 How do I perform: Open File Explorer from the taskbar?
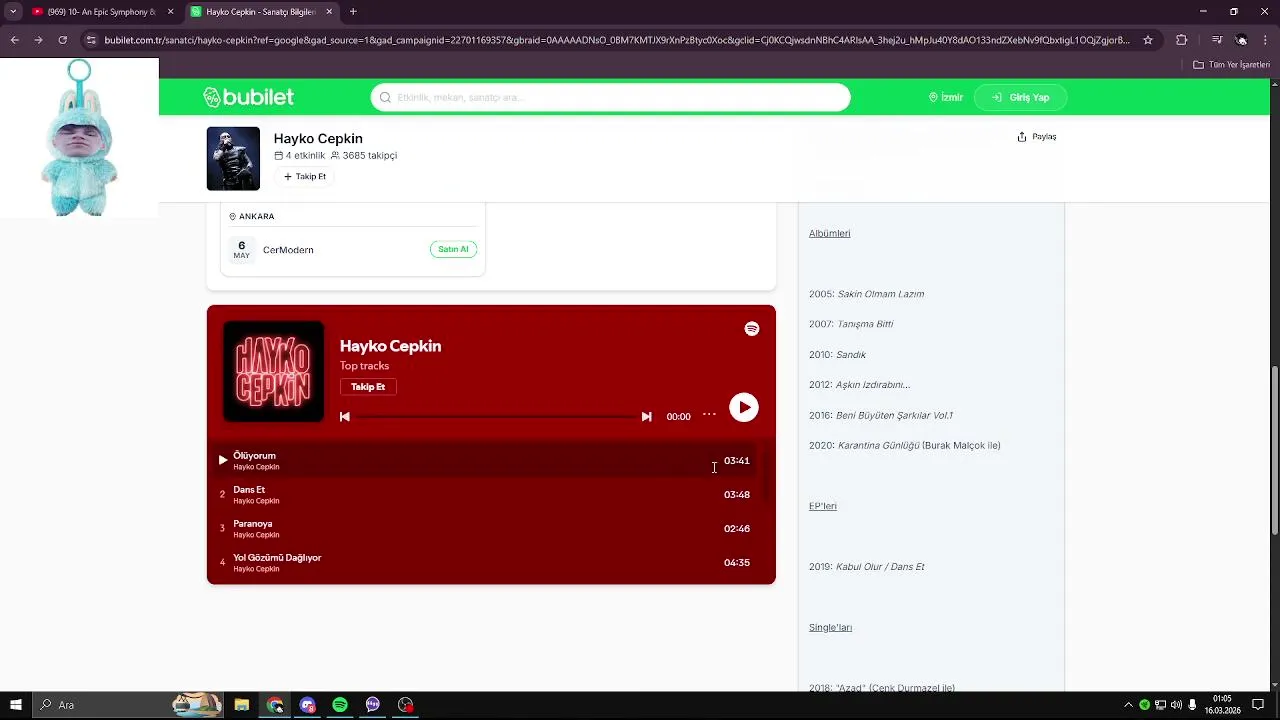click(242, 705)
